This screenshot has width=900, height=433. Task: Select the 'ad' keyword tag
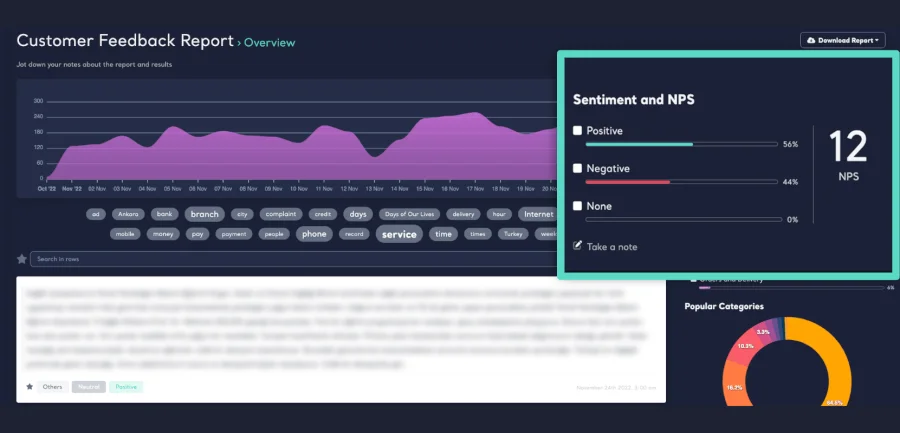tap(96, 214)
